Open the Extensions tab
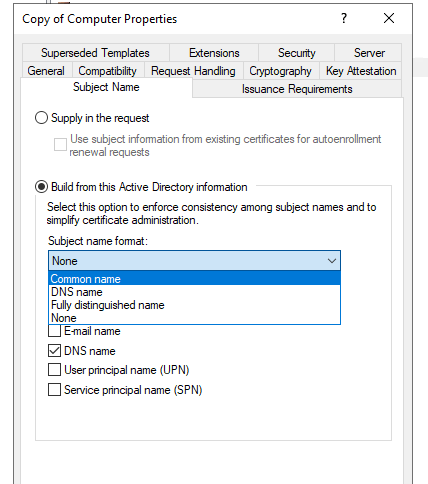 (x=214, y=53)
